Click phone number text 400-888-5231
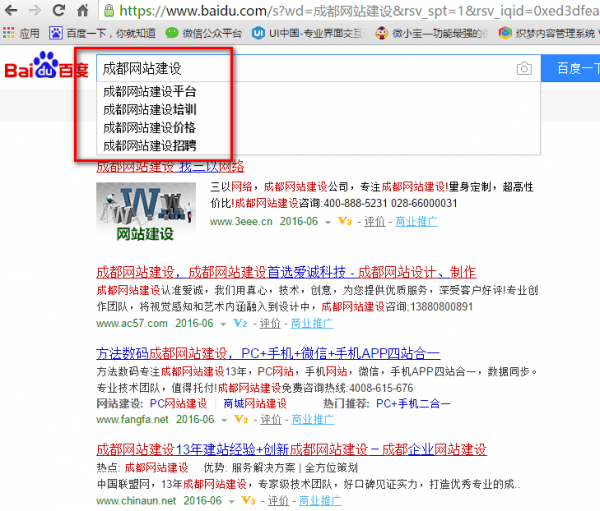This screenshot has height=511, width=600. (355, 203)
